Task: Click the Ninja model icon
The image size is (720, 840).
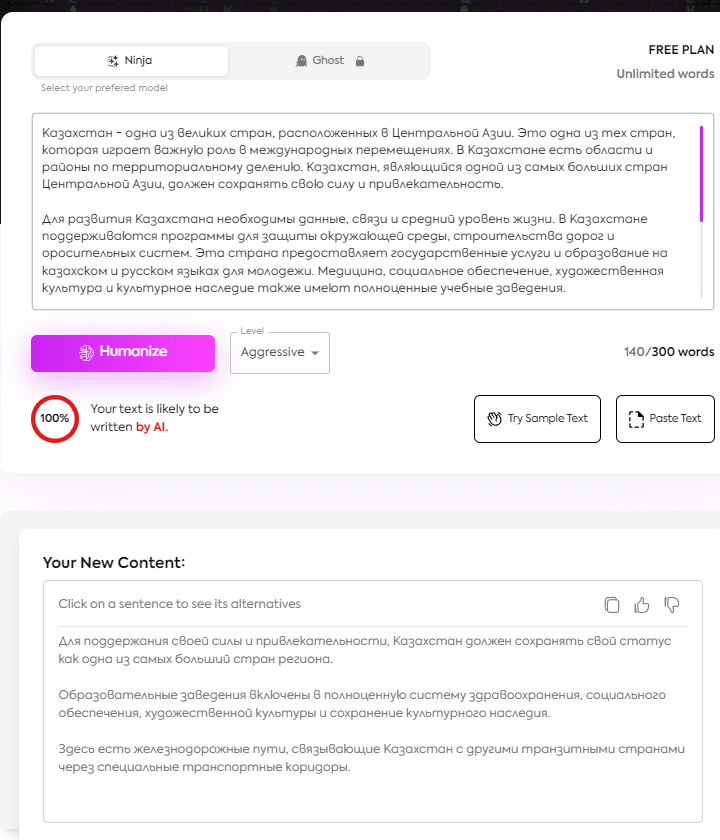Action: click(113, 61)
